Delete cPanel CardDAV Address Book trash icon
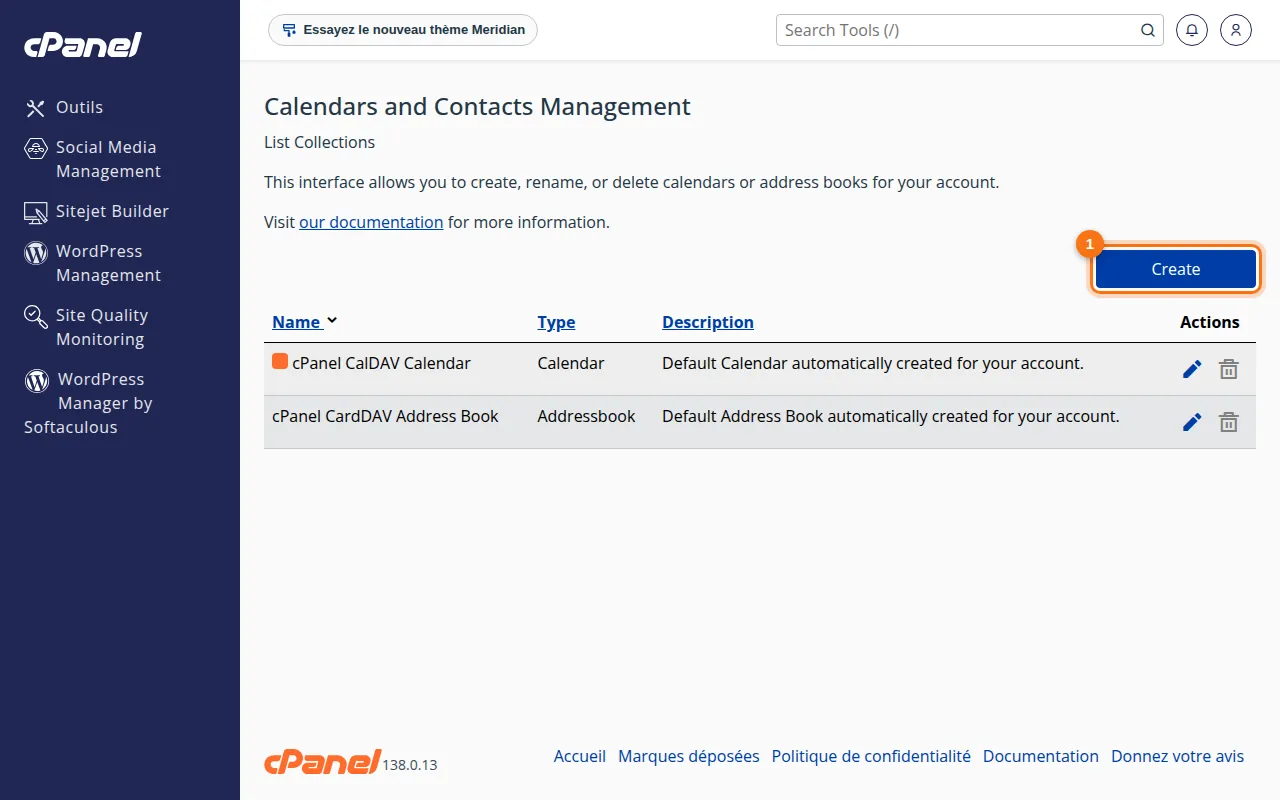Screen dimensions: 1280x800 1229,423
